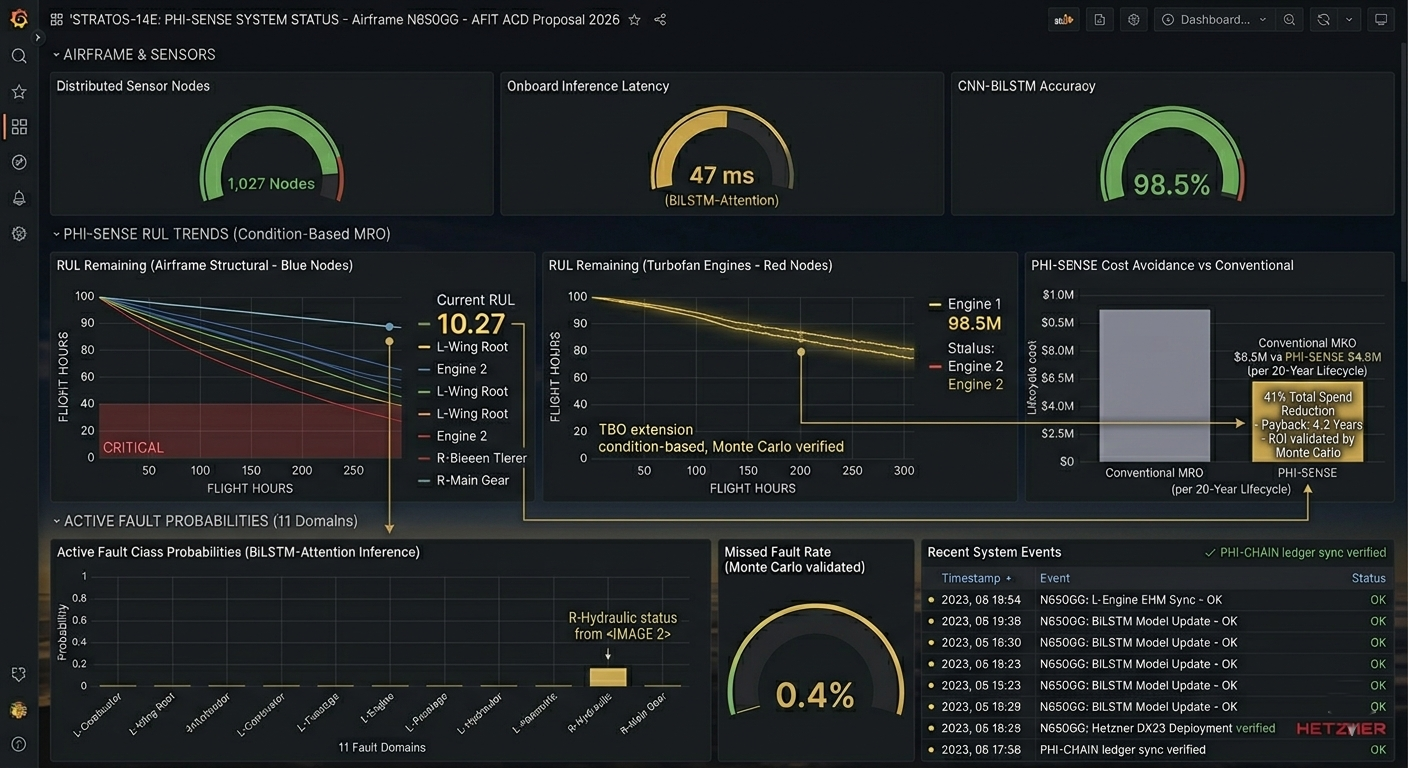
Task: Open RUL Remaining Airframe Structural panel title
Action: pyautogui.click(x=205, y=265)
